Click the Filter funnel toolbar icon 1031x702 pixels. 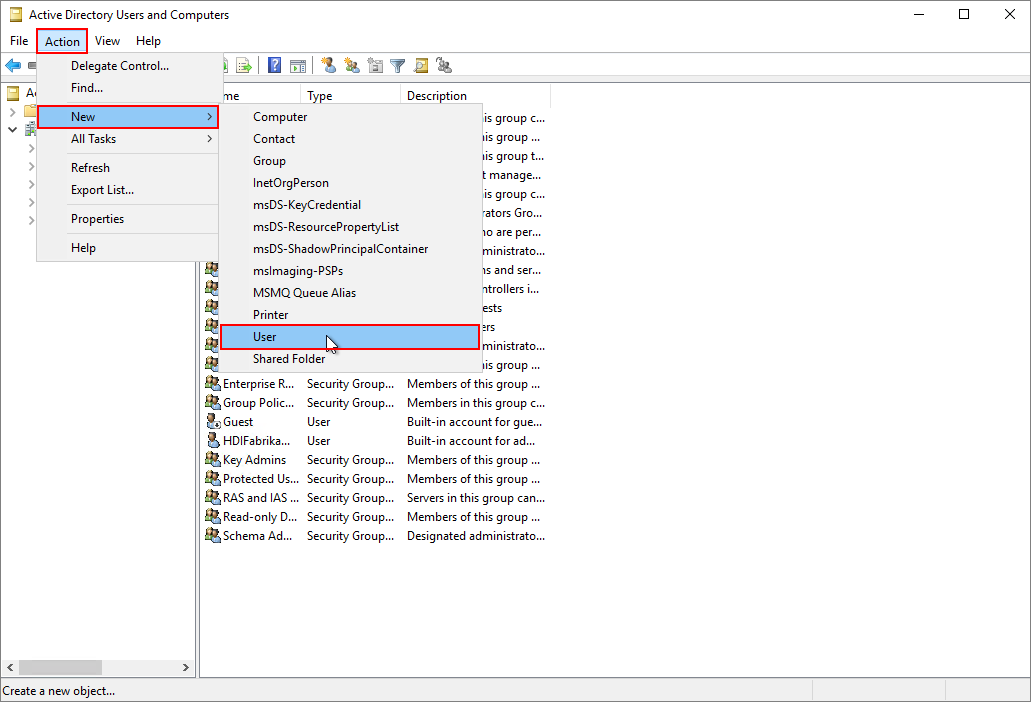397,65
